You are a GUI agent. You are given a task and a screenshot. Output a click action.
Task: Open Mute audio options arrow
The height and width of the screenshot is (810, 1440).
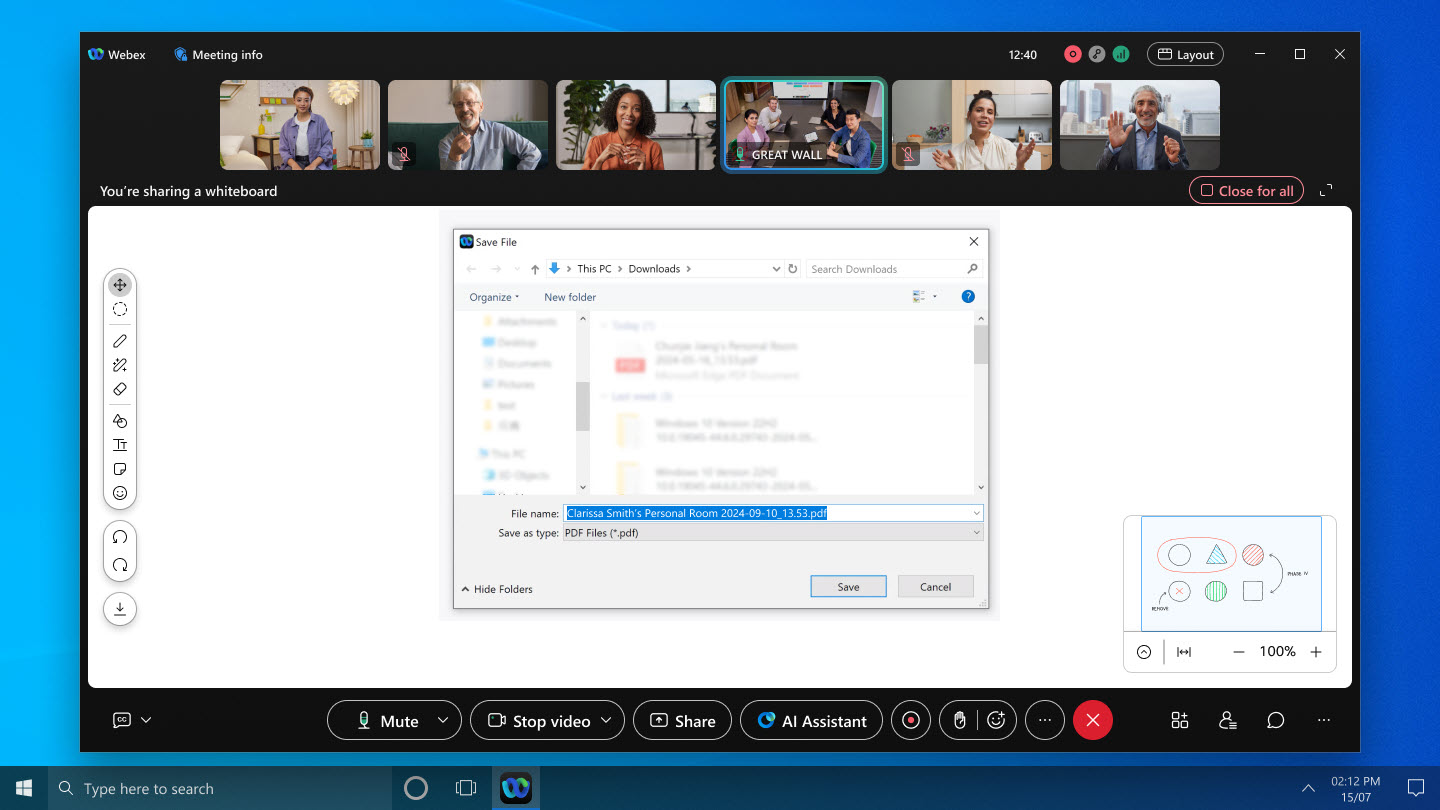coord(443,720)
